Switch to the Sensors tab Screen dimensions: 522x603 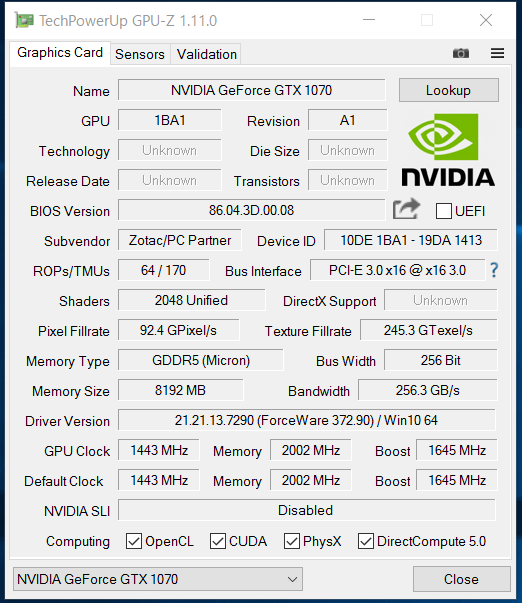click(x=140, y=54)
